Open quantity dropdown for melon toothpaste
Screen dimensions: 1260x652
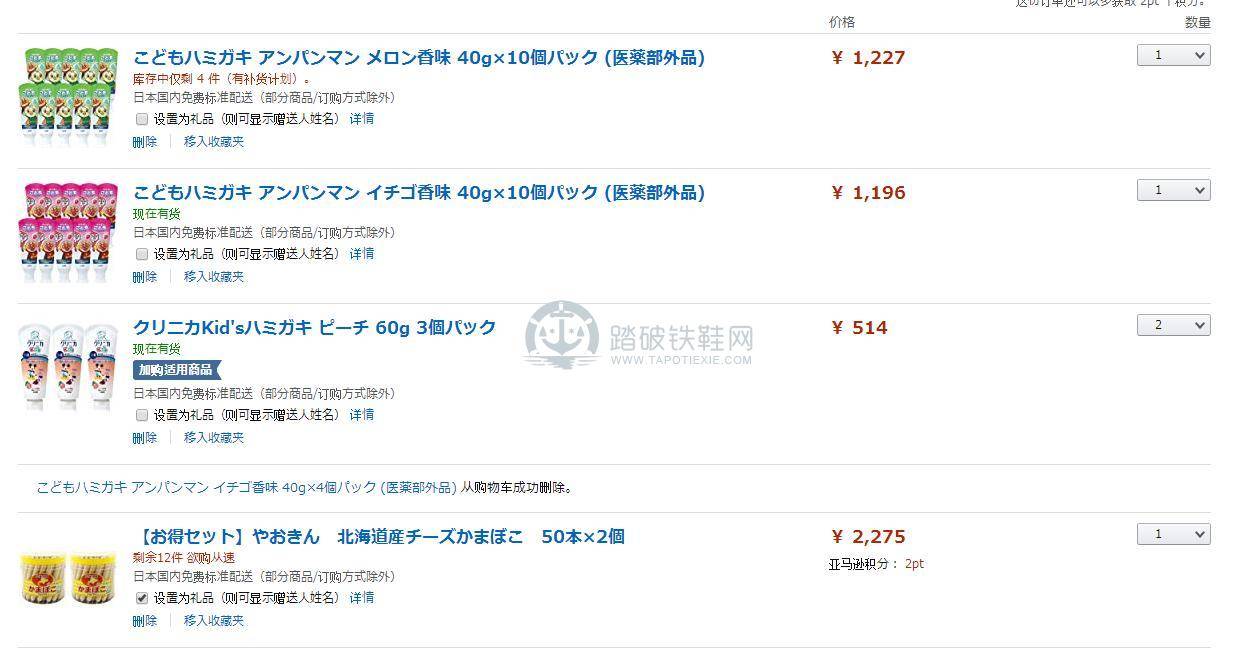pos(1173,56)
